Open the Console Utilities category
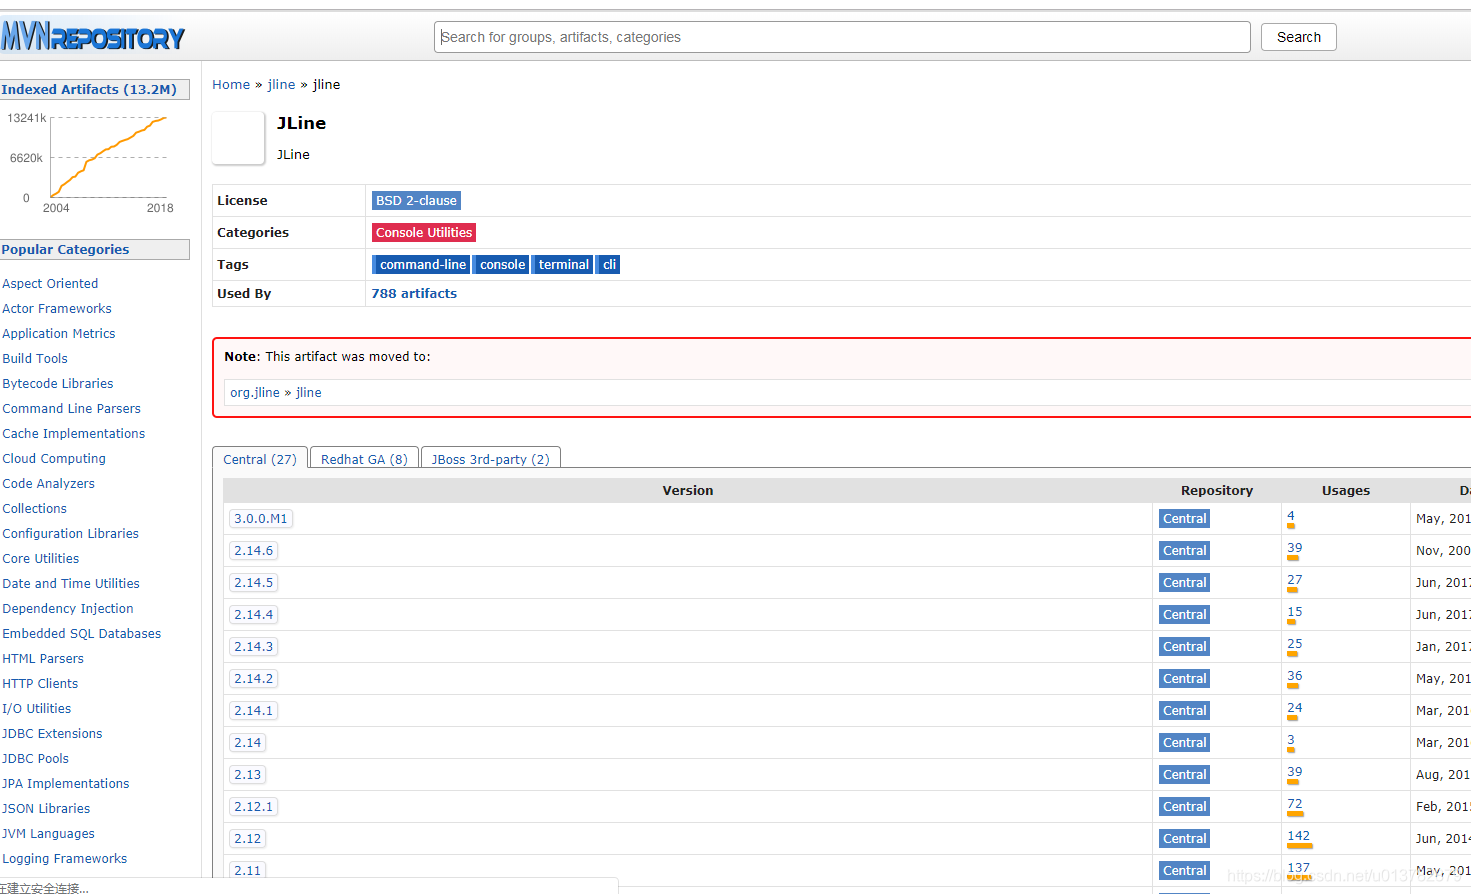 pos(424,233)
